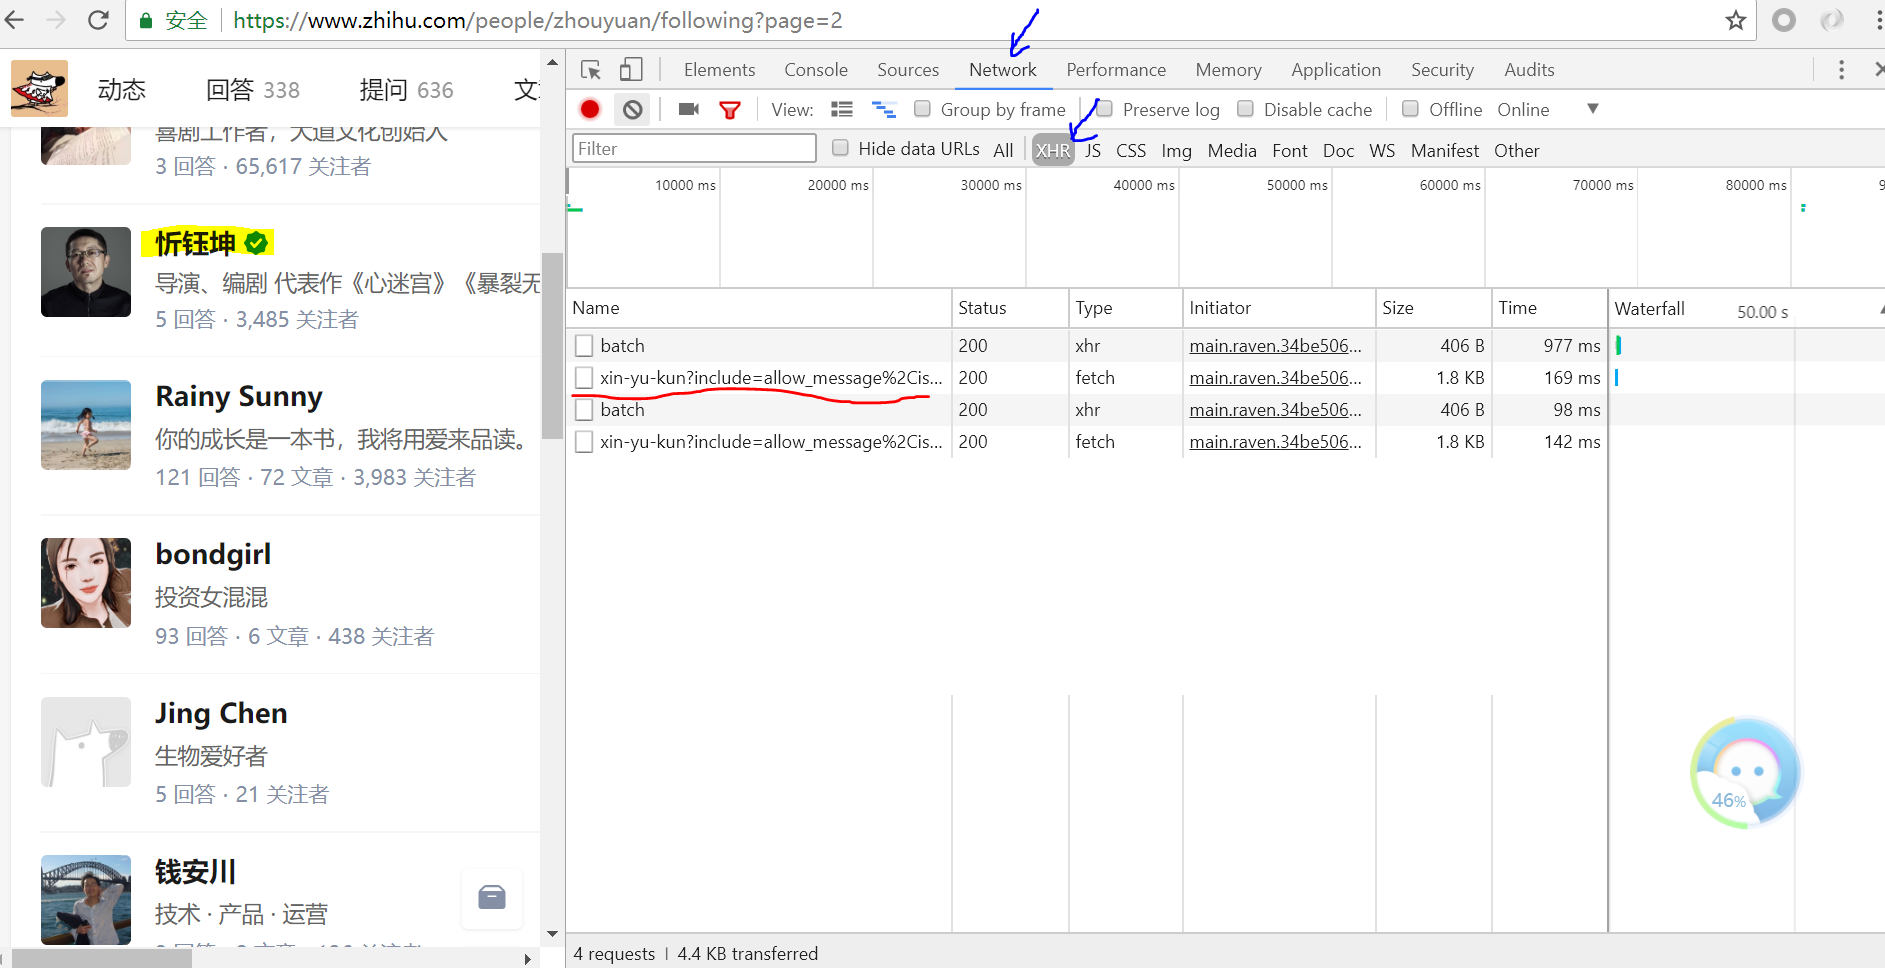Click the 回答 338 profile tab

point(252,90)
